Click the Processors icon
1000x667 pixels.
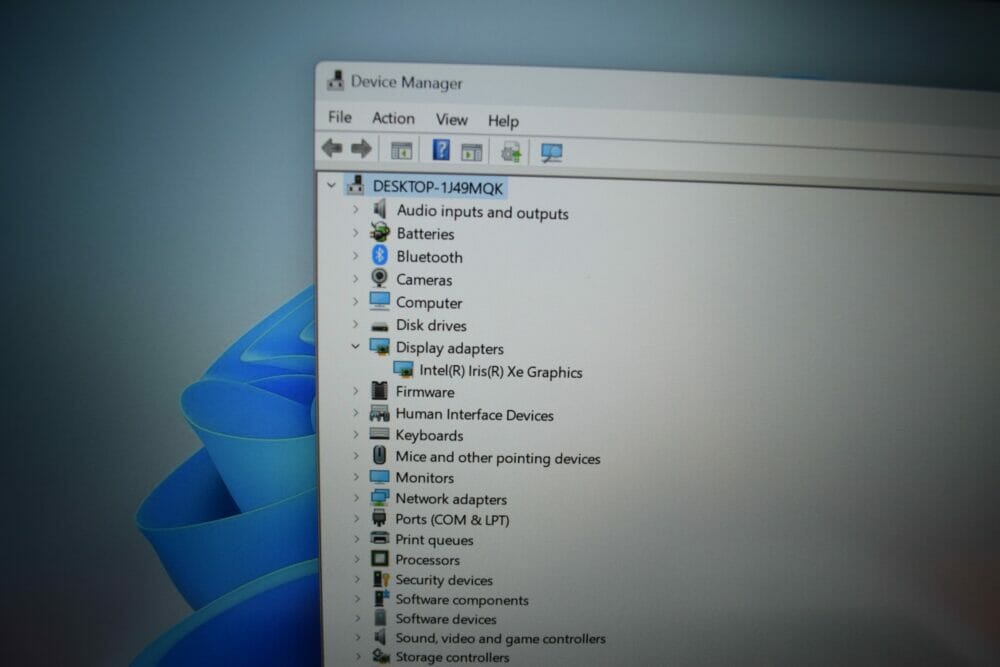379,559
